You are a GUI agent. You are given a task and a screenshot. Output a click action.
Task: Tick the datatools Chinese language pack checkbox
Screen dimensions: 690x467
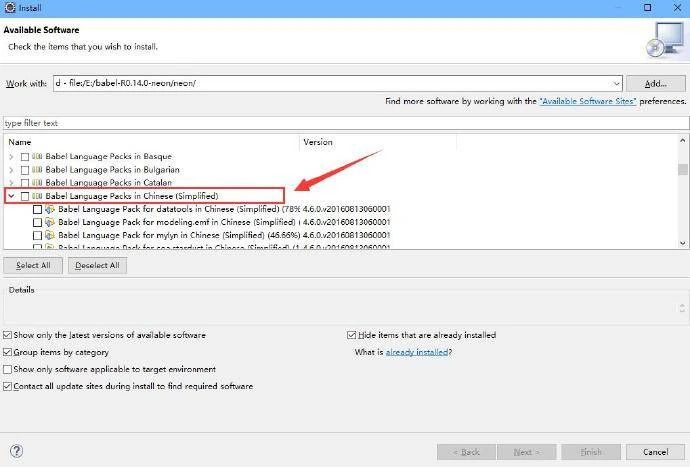click(37, 210)
